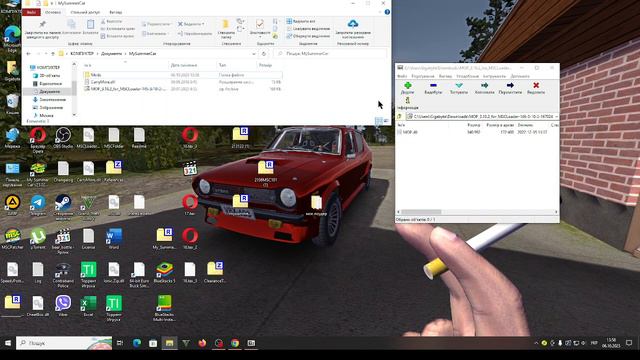Switch to the Share tab in Explorer ribbon
This screenshot has height=360, width=640.
pos(85,12)
